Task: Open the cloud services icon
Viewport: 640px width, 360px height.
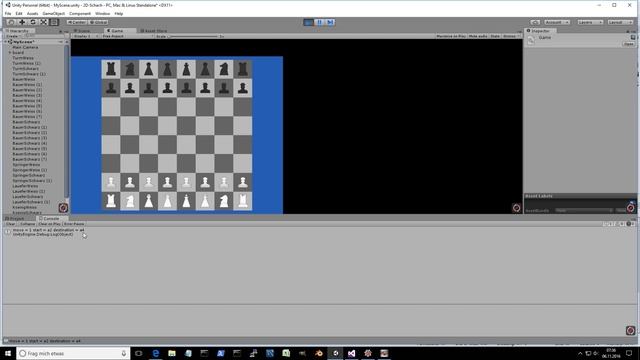Action: point(535,22)
